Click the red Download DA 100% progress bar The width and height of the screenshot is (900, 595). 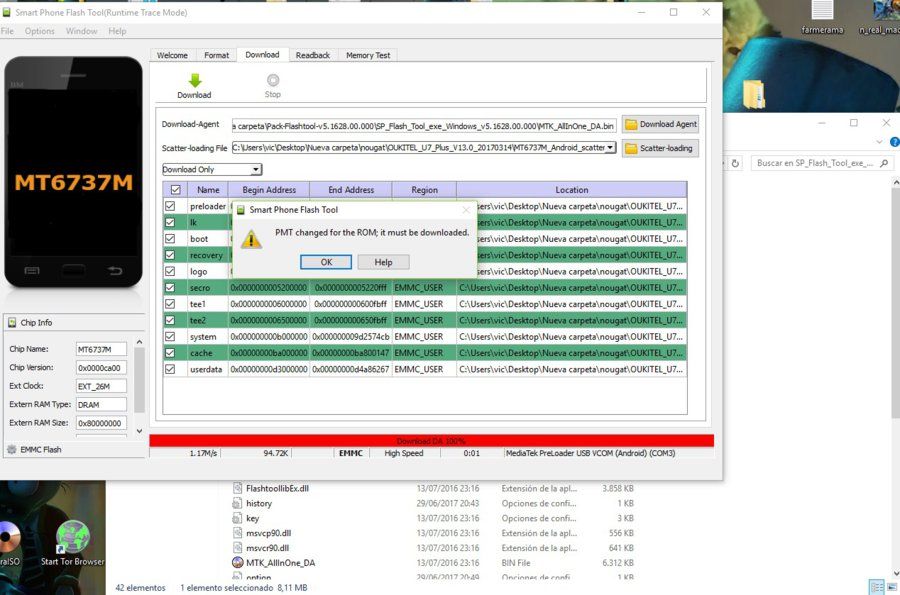[431, 441]
